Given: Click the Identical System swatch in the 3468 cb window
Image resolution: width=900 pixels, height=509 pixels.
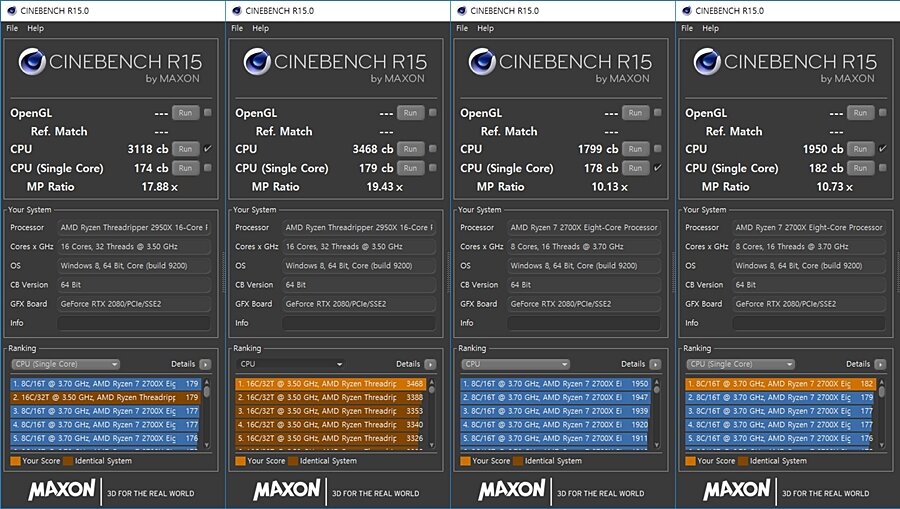Looking at the screenshot, I should point(293,461).
